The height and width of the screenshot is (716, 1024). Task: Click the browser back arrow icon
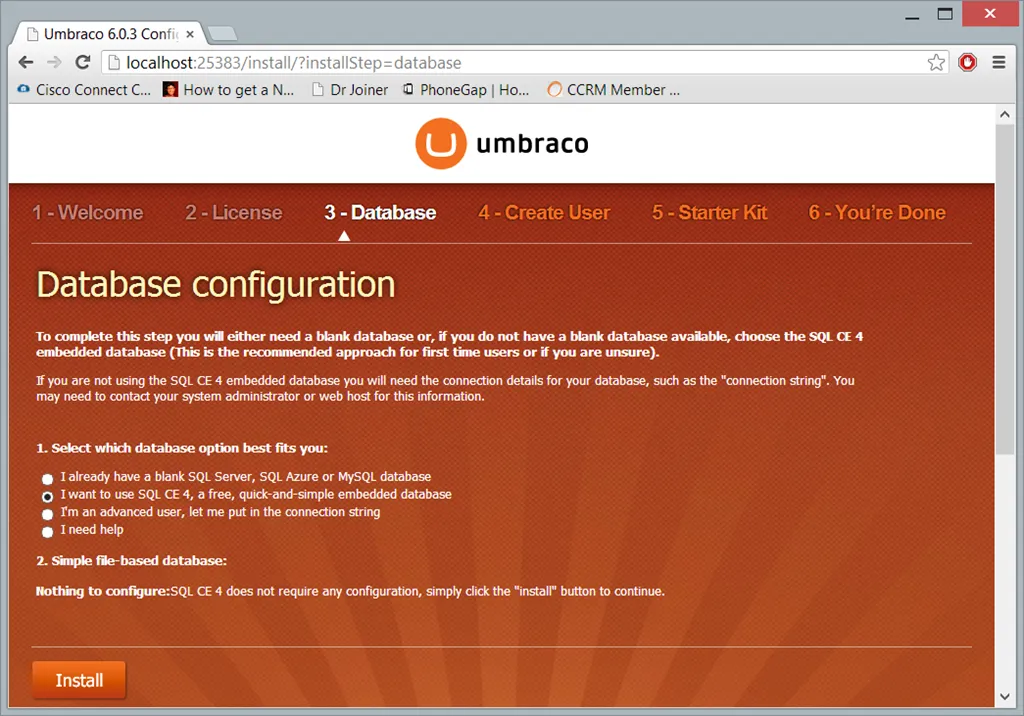click(26, 63)
